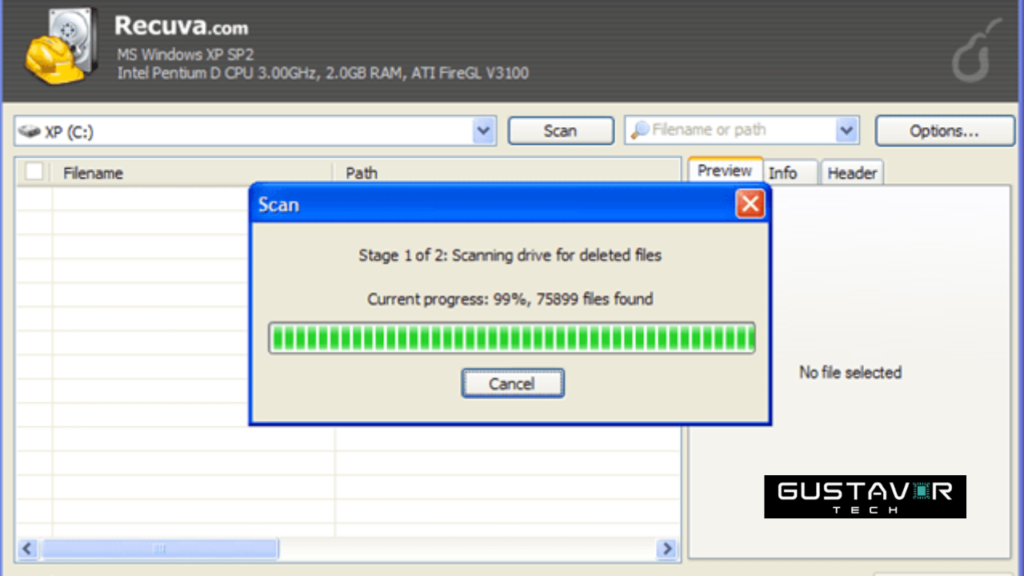Click the "No file selected" preview text
Screen dimensions: 1024x576
(x=850, y=372)
